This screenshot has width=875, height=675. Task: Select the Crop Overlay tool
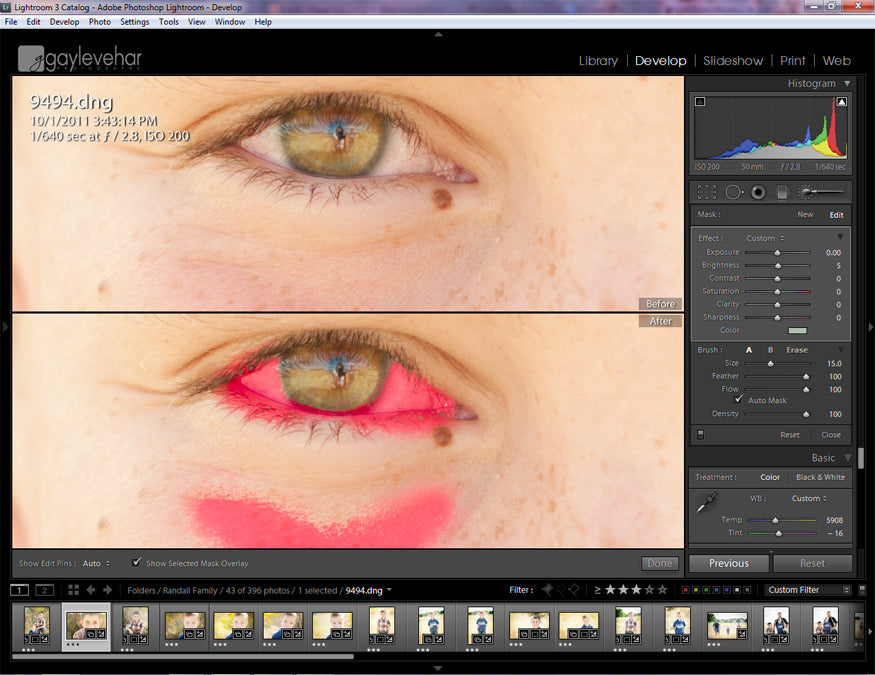tap(707, 192)
